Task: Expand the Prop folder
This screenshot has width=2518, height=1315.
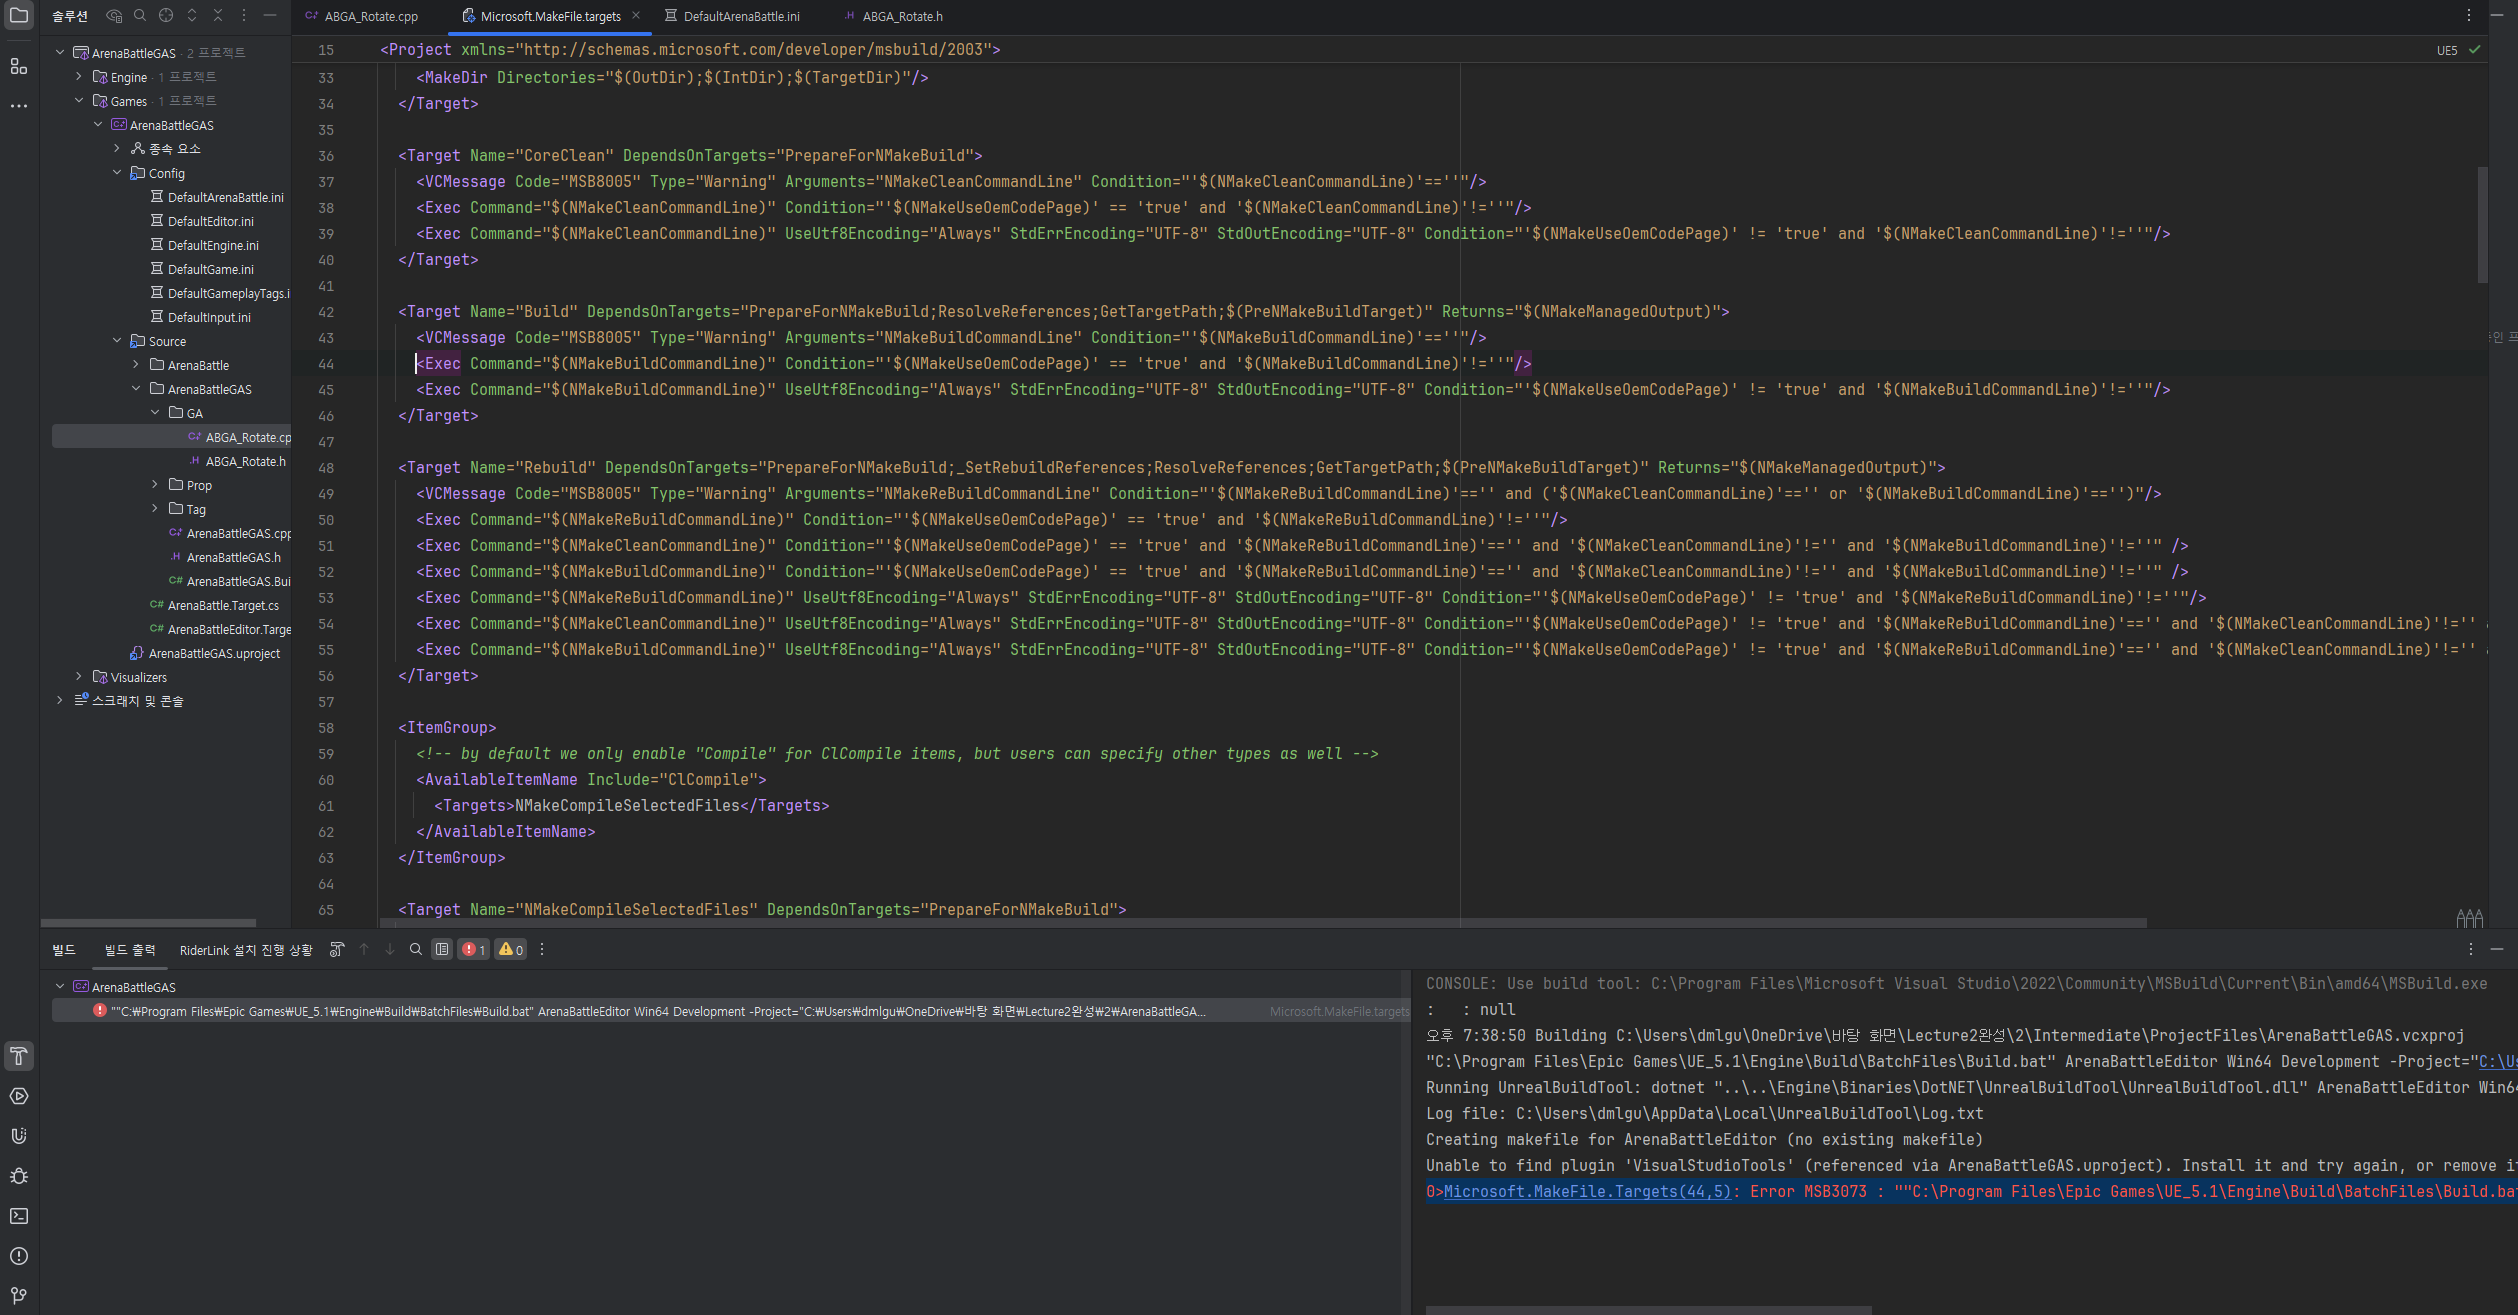Action: coord(155,484)
